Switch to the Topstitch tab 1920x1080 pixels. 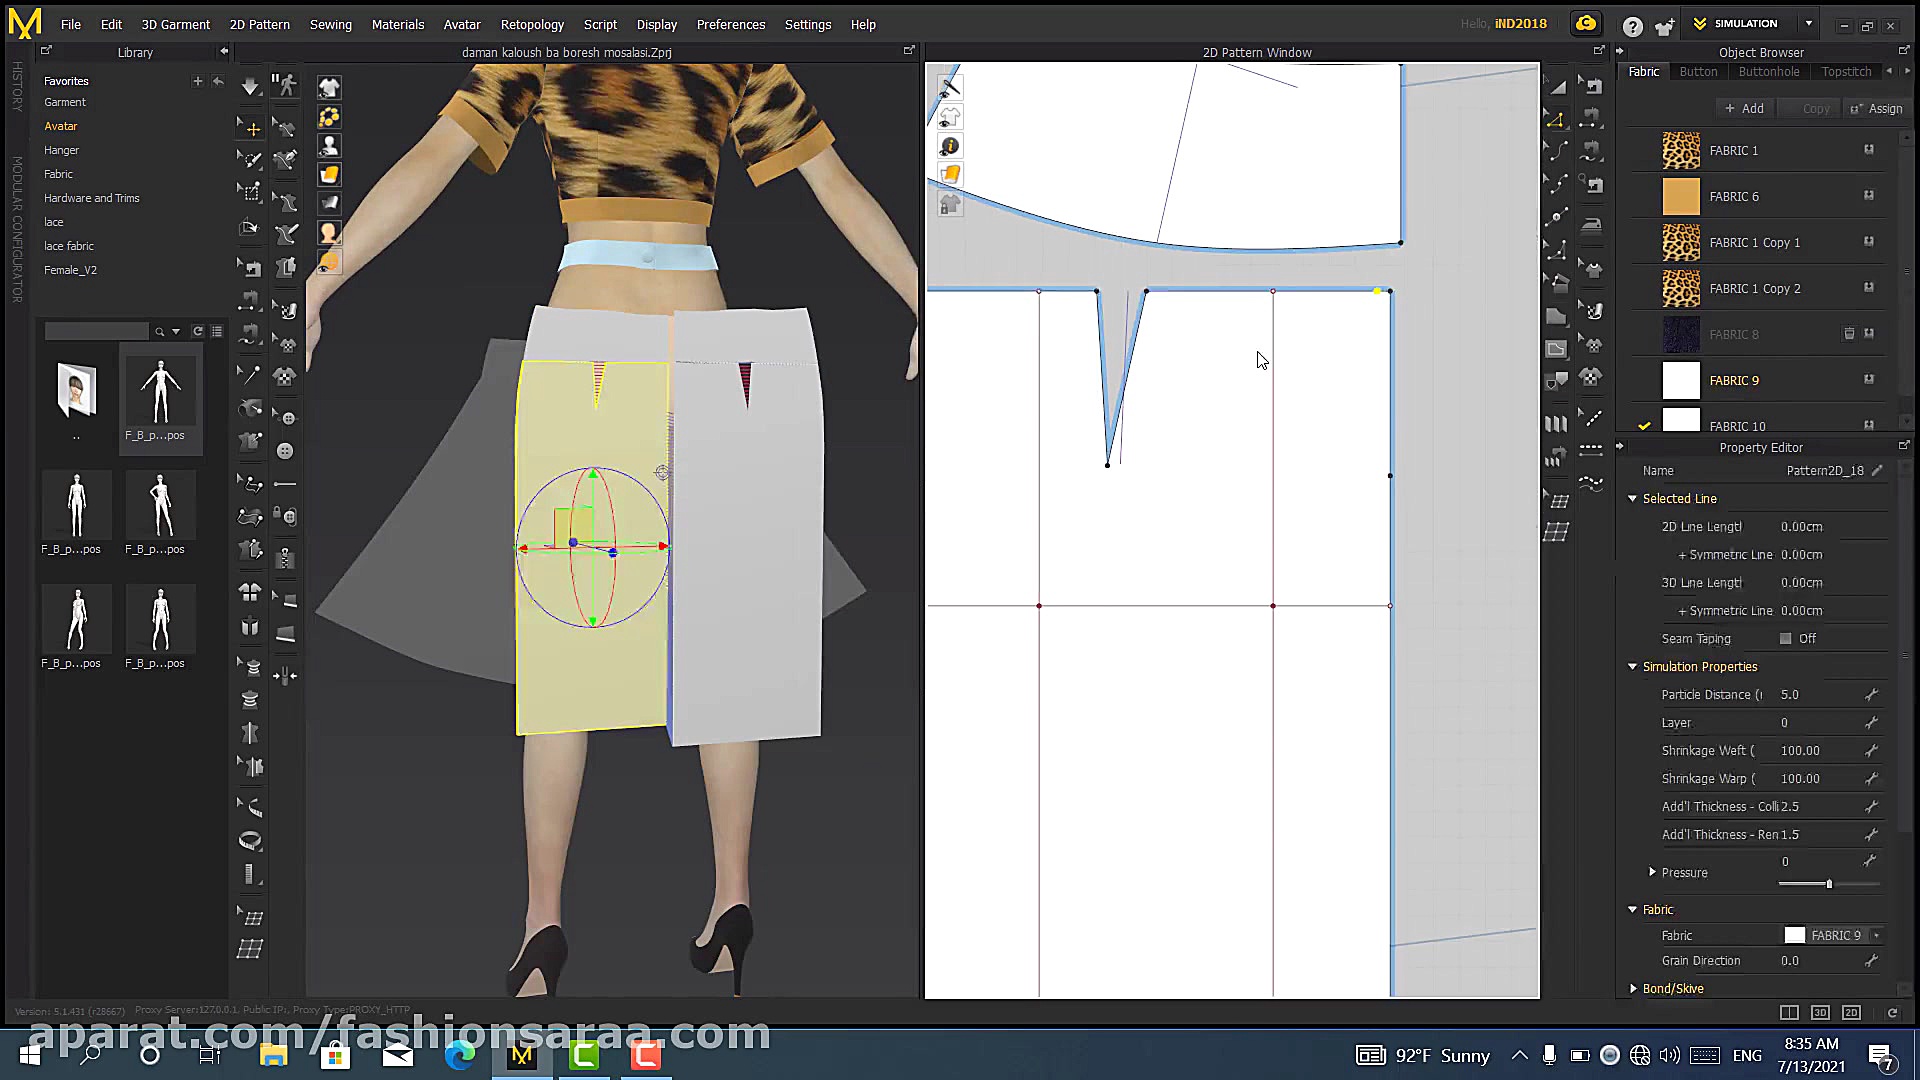point(1846,72)
